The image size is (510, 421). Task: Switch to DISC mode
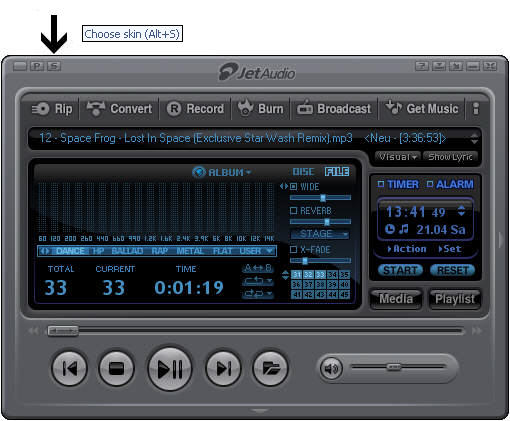[303, 172]
